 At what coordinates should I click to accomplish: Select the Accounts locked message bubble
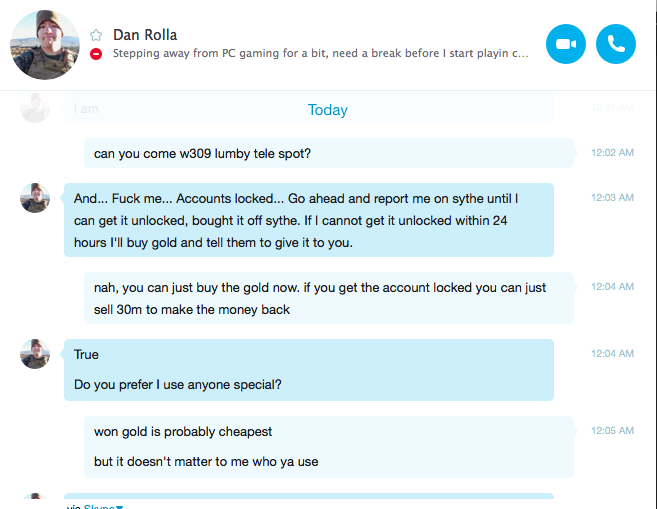pyautogui.click(x=309, y=220)
